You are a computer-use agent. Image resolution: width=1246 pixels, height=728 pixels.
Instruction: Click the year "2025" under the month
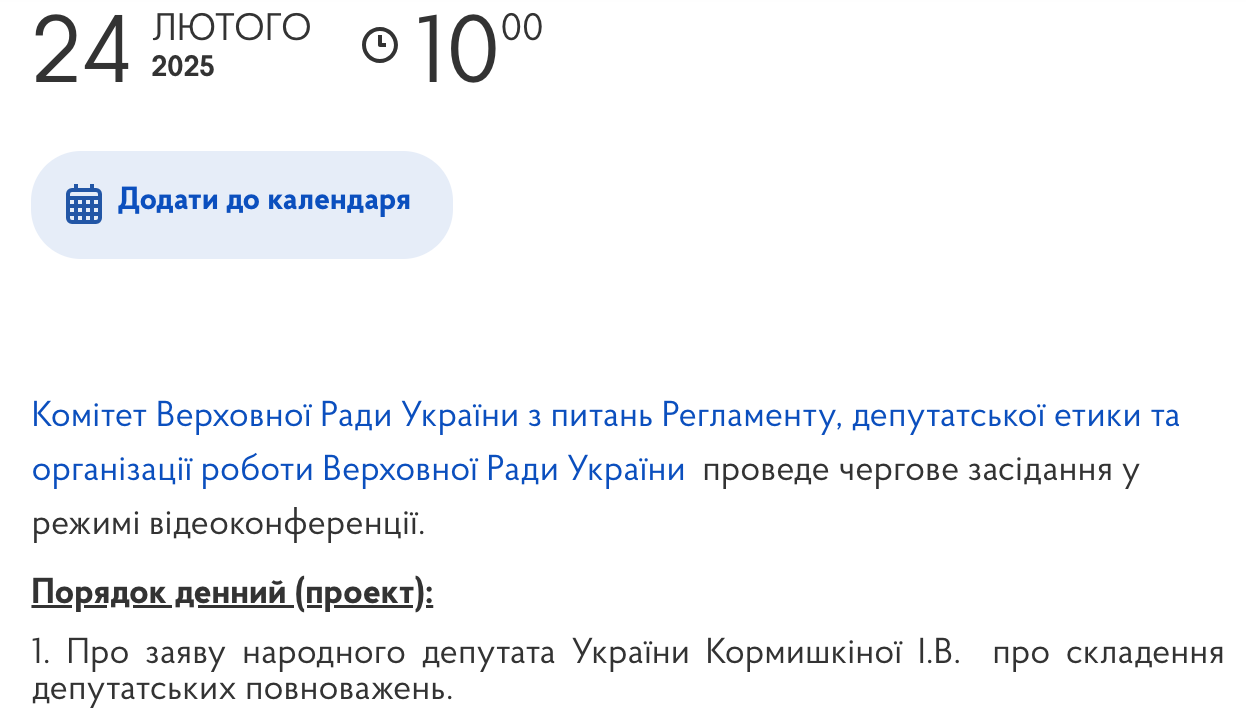(183, 67)
